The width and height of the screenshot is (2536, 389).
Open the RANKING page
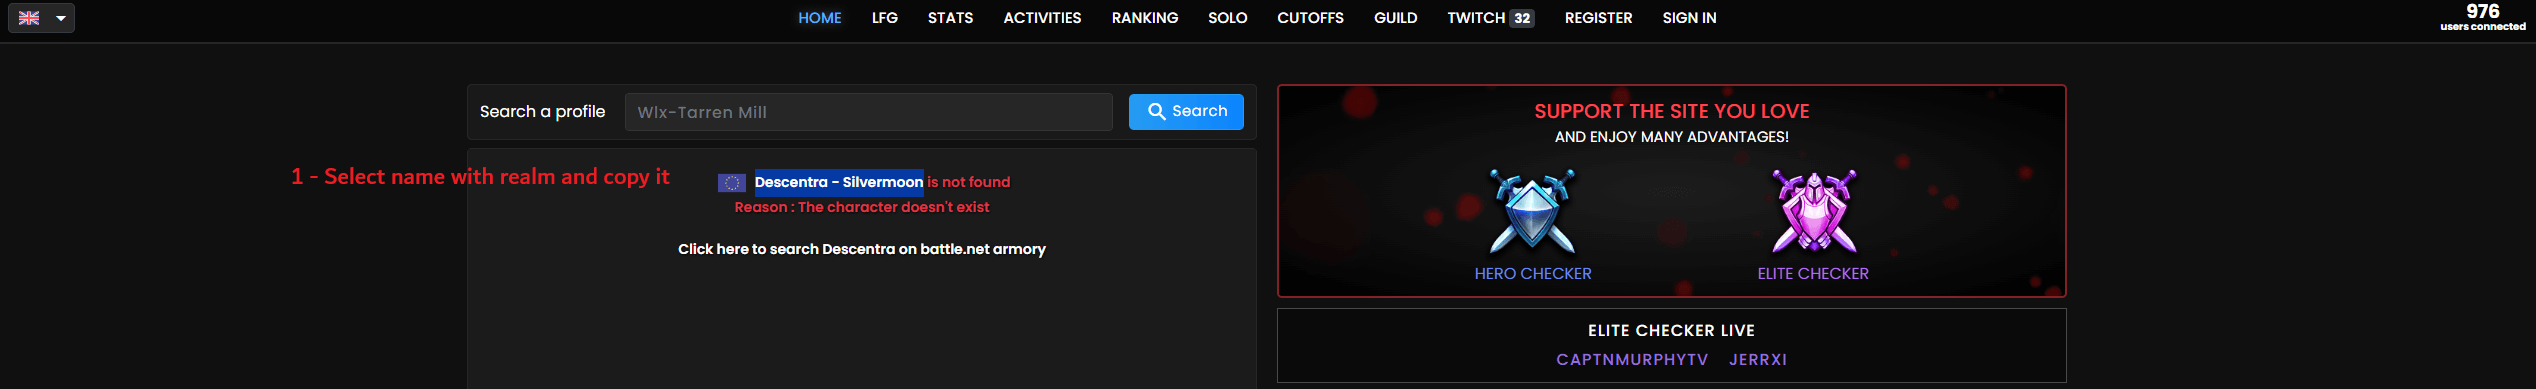click(x=1144, y=18)
